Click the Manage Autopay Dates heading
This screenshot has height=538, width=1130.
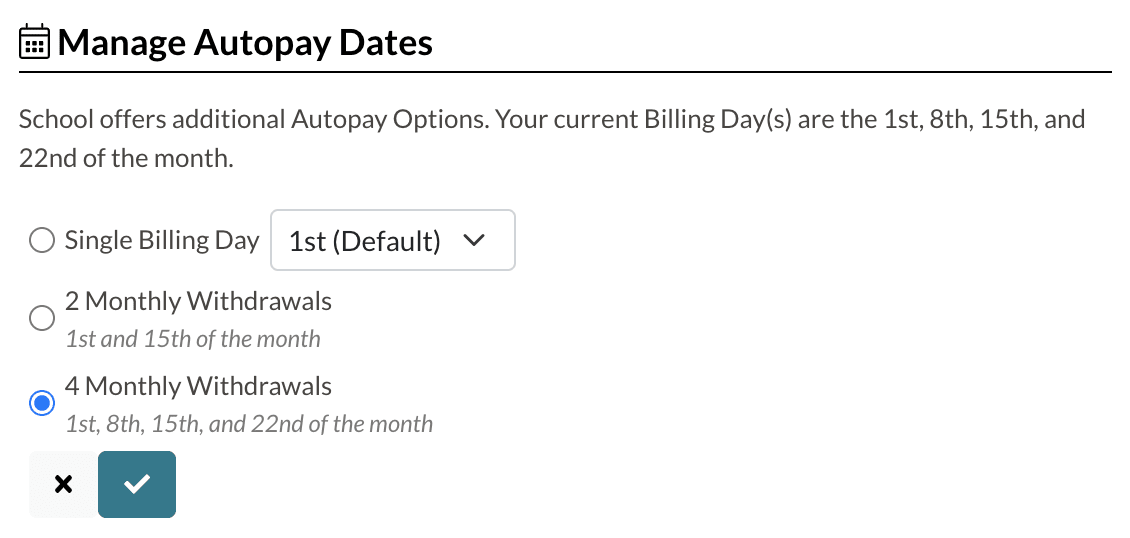(245, 44)
